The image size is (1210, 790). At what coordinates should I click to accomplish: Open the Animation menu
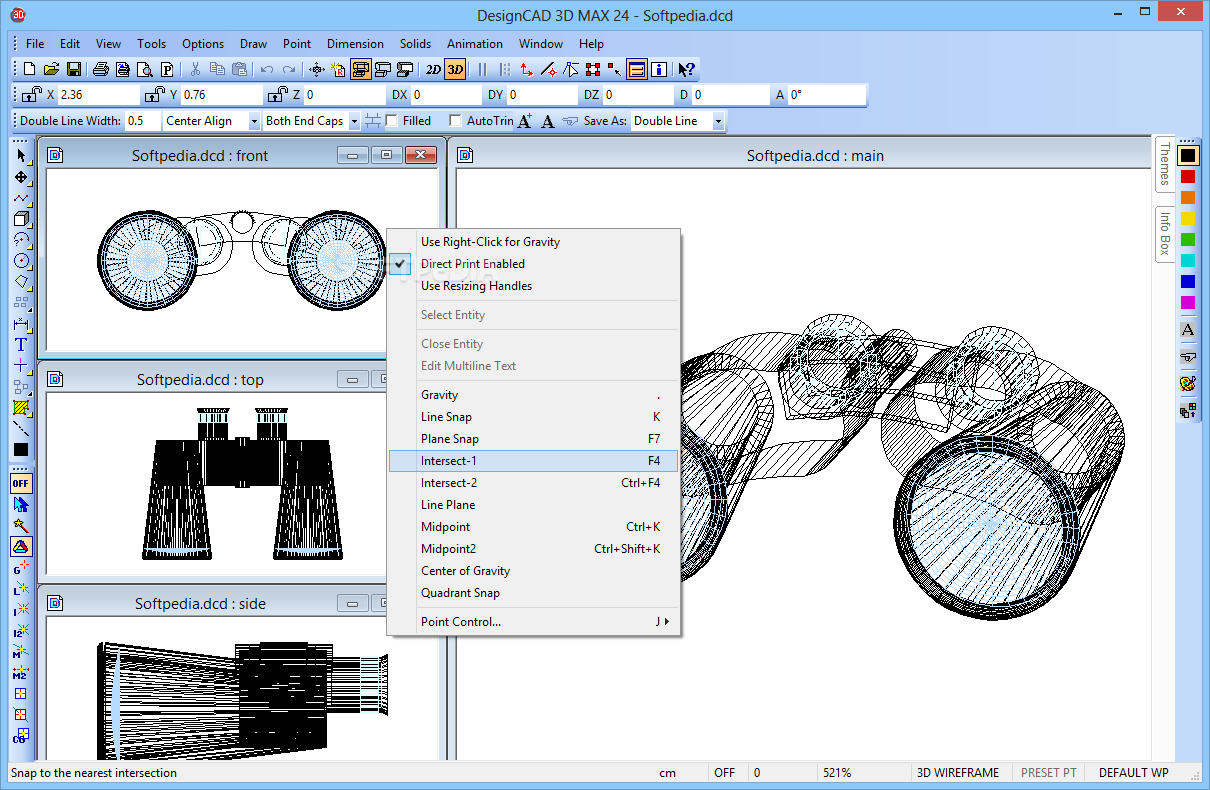pyautogui.click(x=475, y=43)
